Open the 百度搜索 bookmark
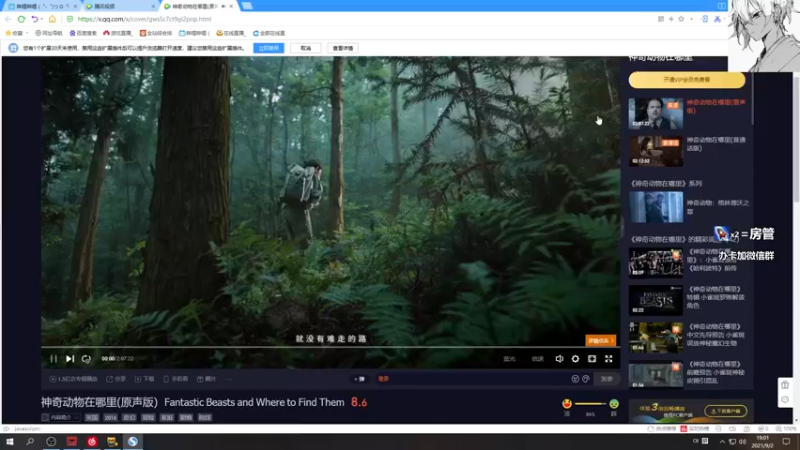800x450 pixels. (83, 33)
